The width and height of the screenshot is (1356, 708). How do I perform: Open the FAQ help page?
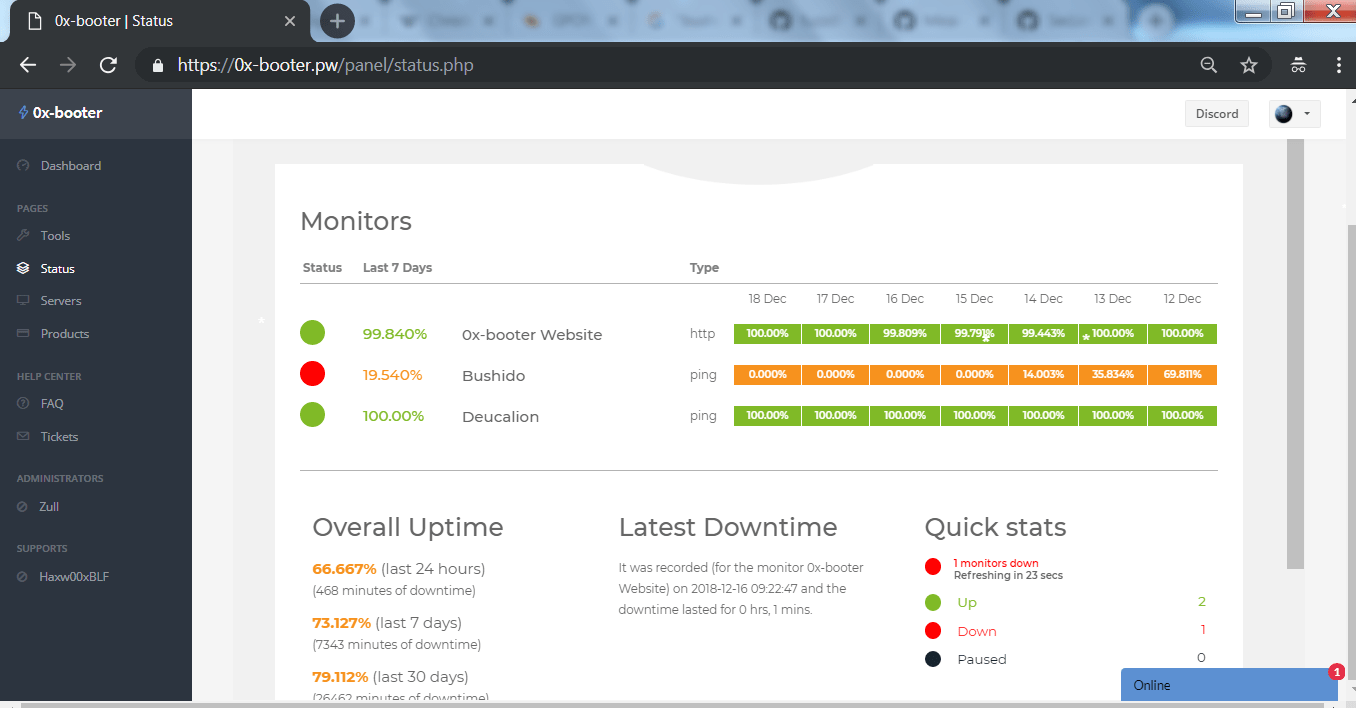tap(52, 404)
